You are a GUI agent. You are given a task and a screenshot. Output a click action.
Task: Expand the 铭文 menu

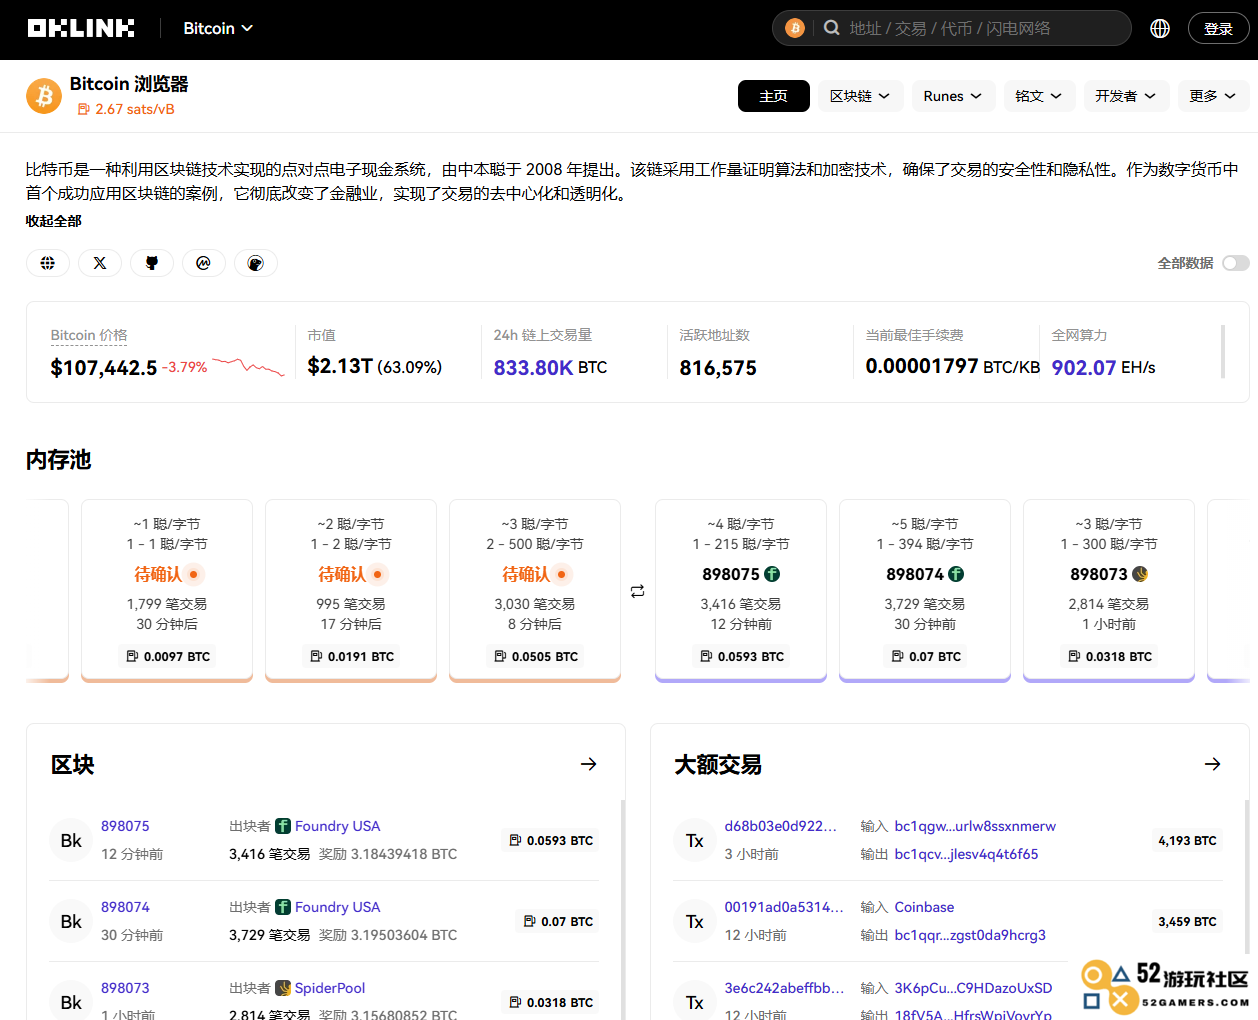click(1039, 96)
